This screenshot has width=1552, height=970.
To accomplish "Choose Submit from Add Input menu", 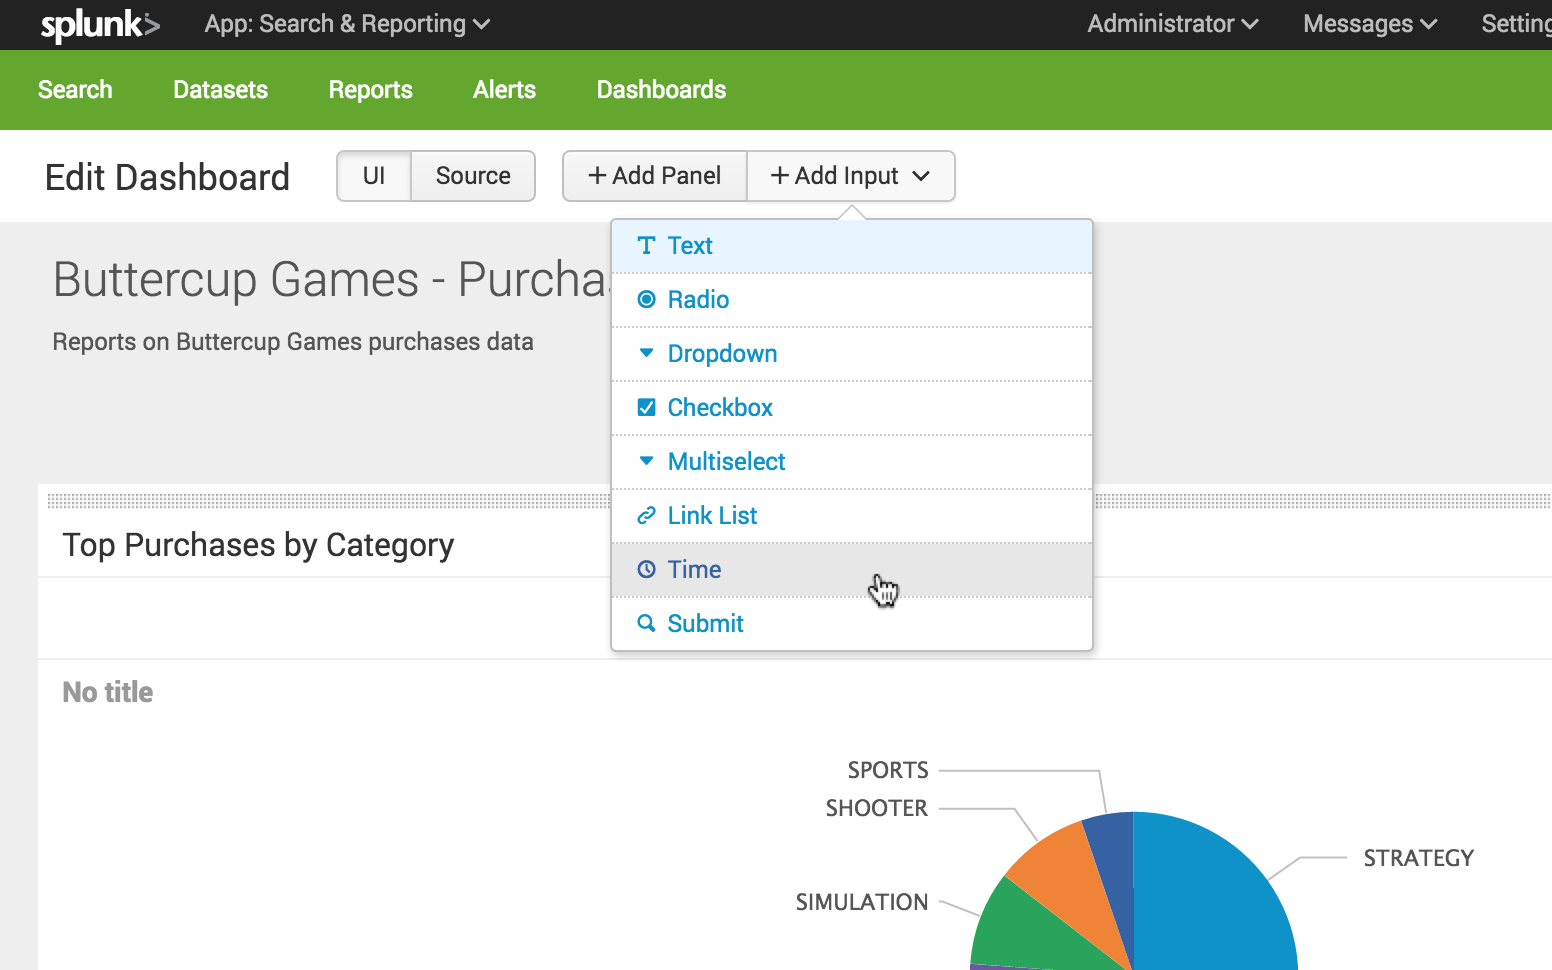I will (x=852, y=624).
